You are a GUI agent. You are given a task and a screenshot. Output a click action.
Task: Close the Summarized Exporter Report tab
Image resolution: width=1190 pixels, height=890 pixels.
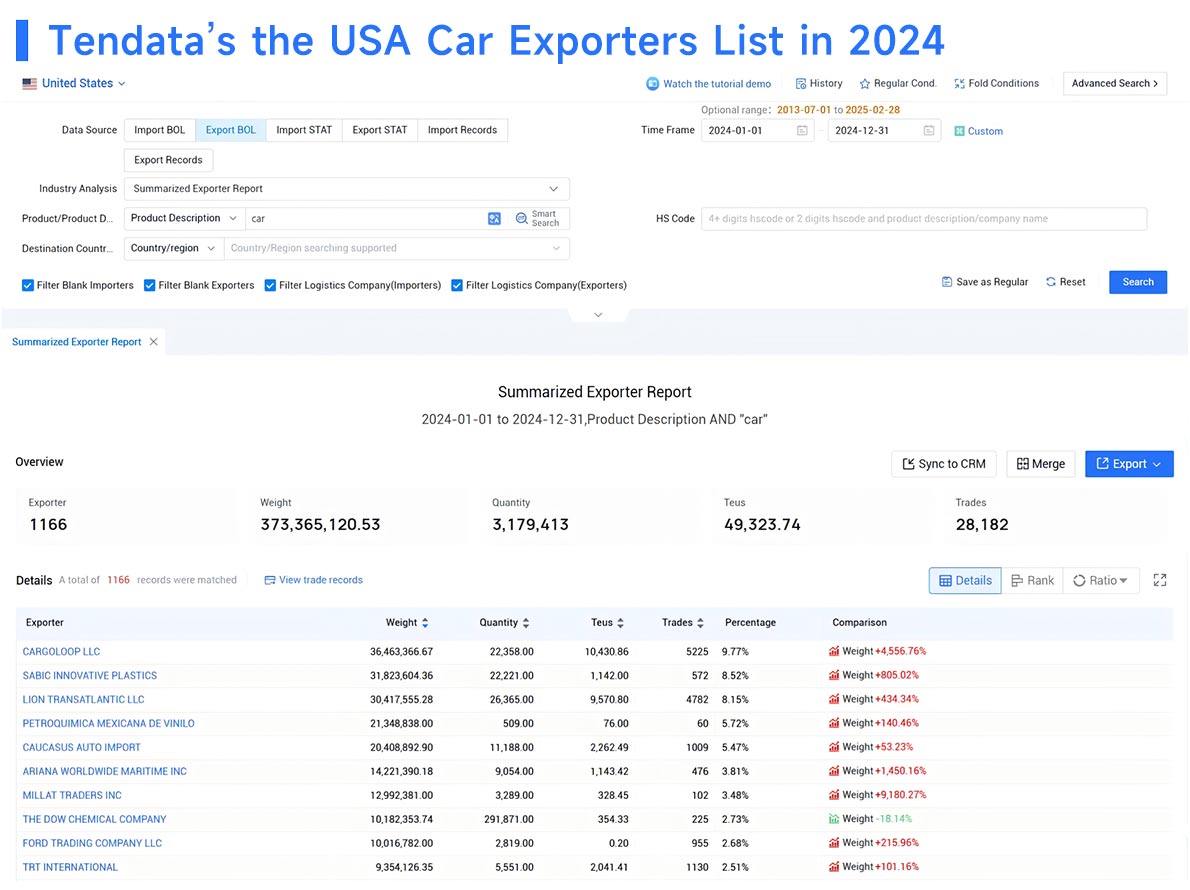pyautogui.click(x=153, y=342)
